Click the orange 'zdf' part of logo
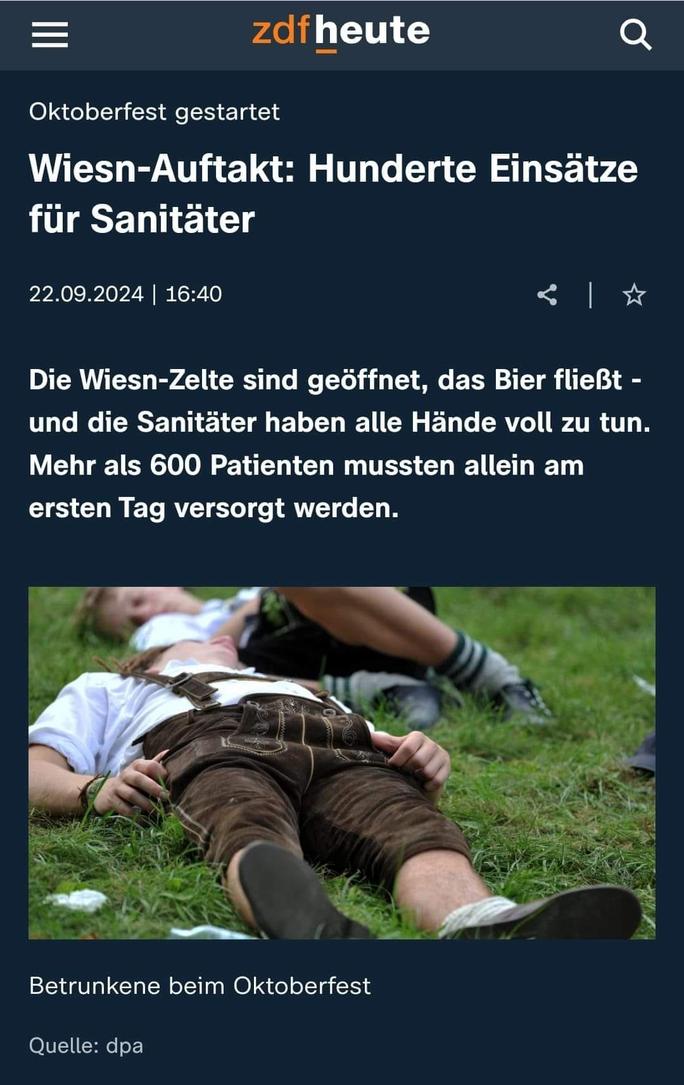 coord(282,32)
